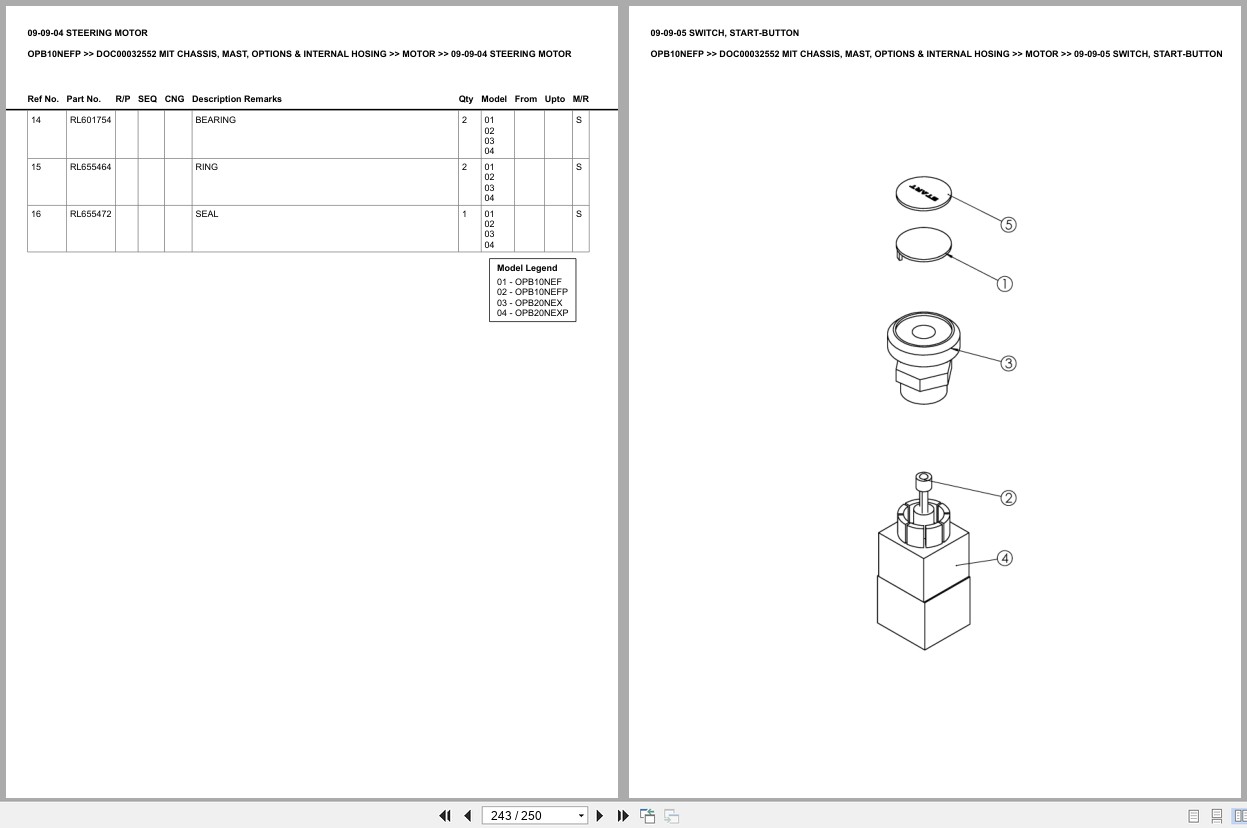Viewport: 1247px width, 828px height.
Task: Click callout number 4 in diagram
Action: pos(1005,558)
